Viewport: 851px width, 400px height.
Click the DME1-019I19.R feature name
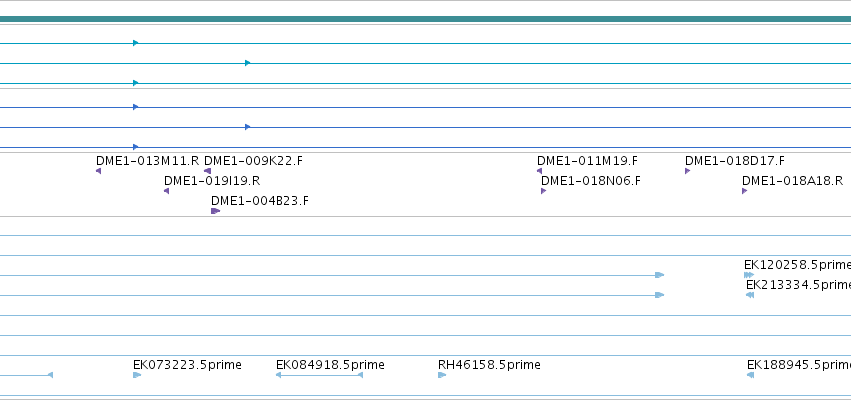[x=212, y=181]
